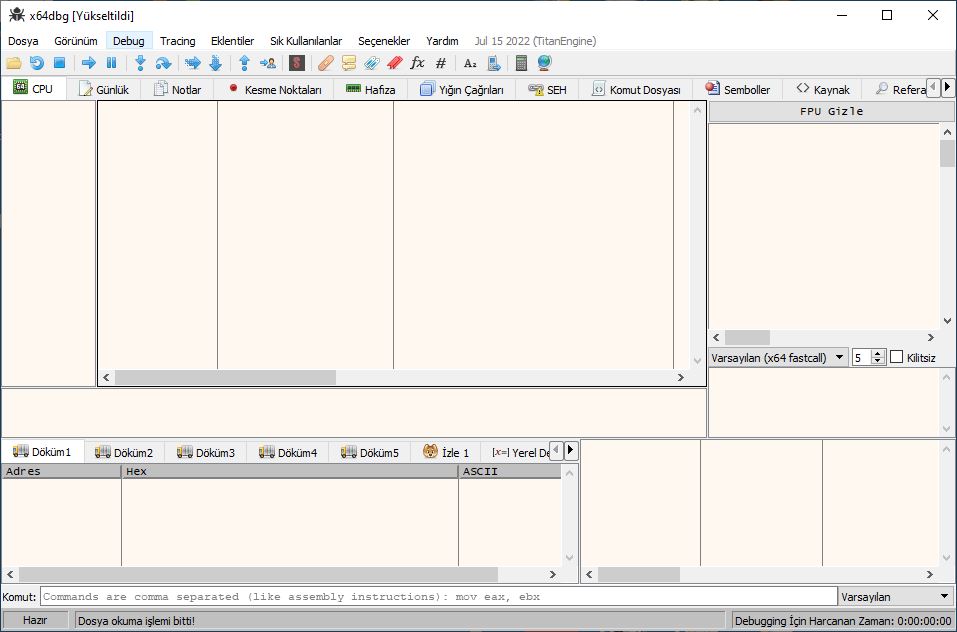This screenshot has width=957, height=632.
Task: Increase the argument count spinner value
Action: [x=878, y=353]
